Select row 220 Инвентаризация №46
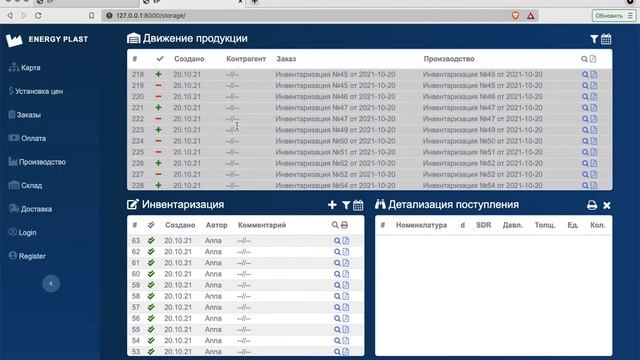 point(369,97)
